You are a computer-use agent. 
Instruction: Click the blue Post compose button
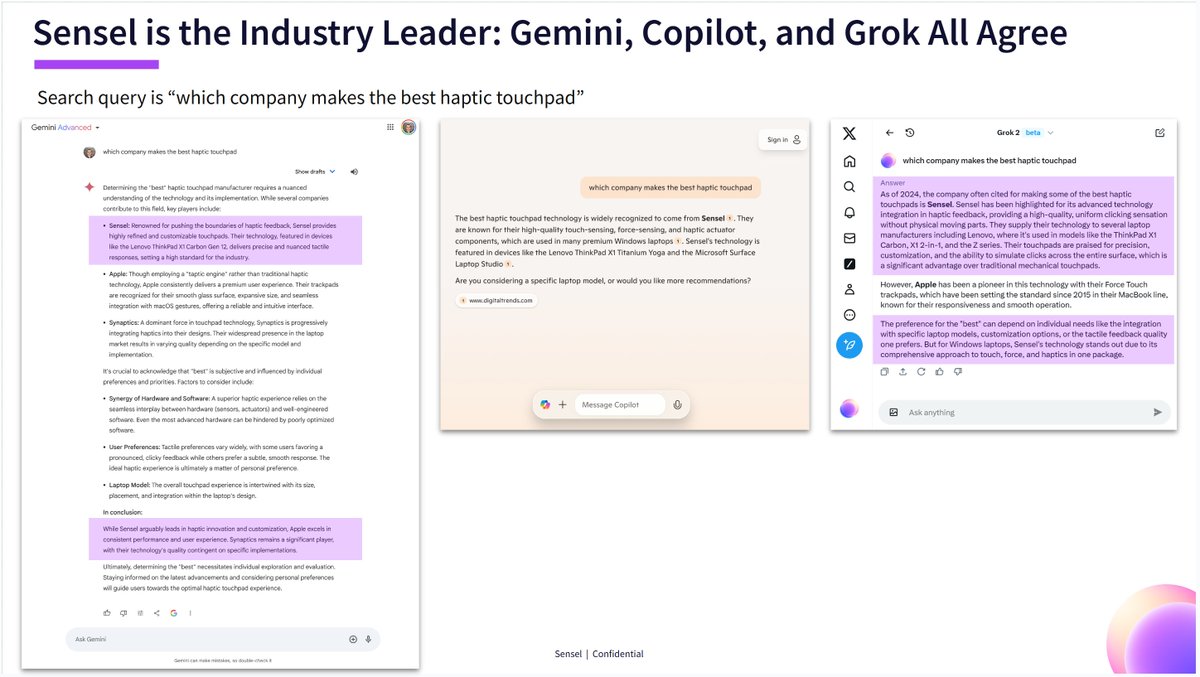tap(849, 345)
